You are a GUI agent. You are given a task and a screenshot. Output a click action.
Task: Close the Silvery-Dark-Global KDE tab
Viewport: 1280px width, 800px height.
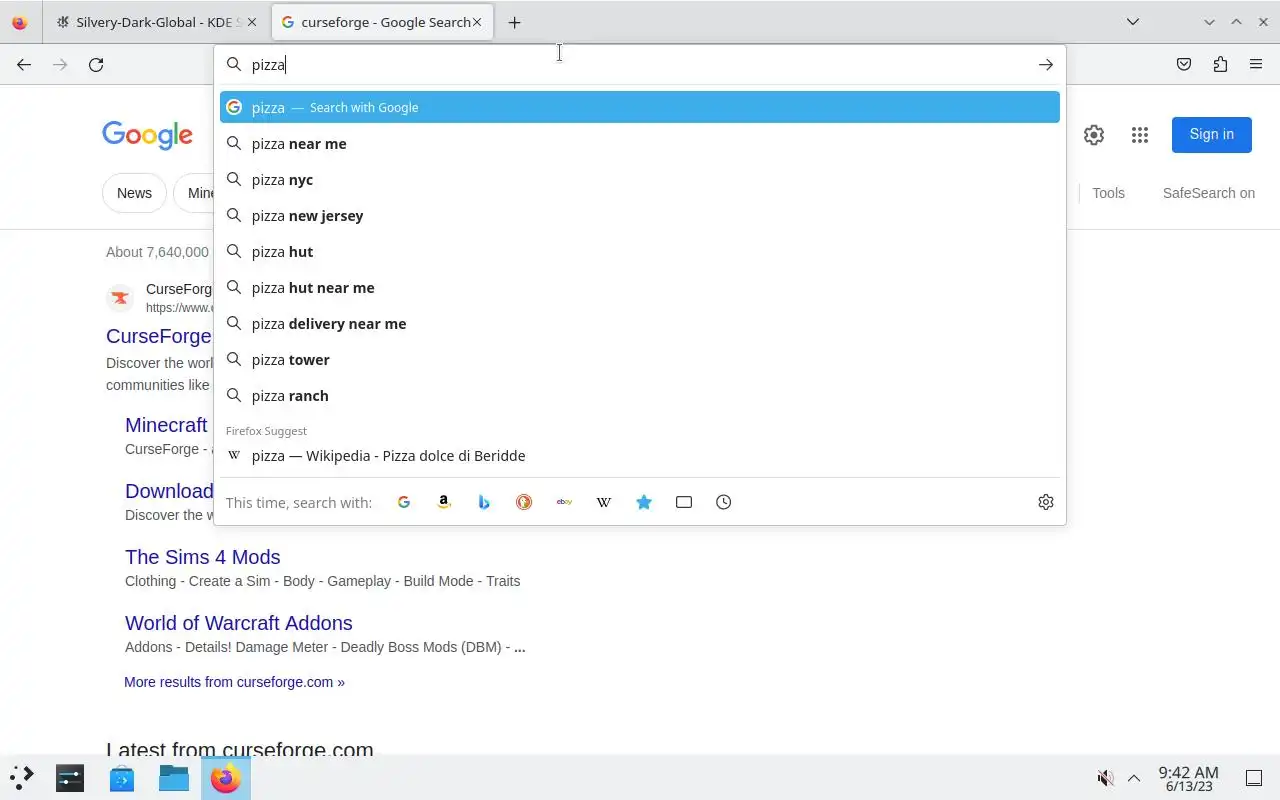click(251, 22)
